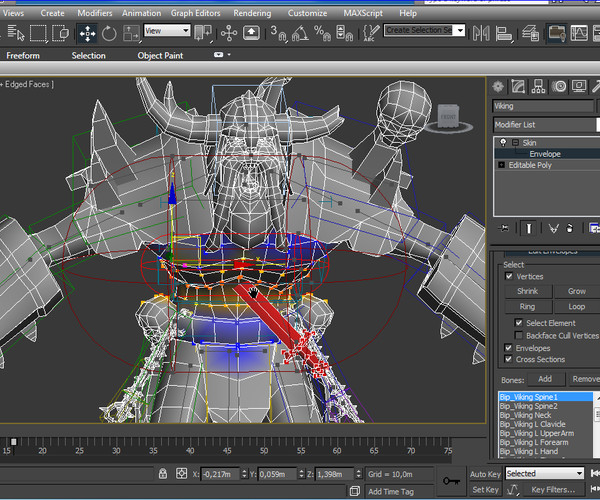Toggle Selection Lock padlock
The width and height of the screenshot is (600, 500).
163,474
